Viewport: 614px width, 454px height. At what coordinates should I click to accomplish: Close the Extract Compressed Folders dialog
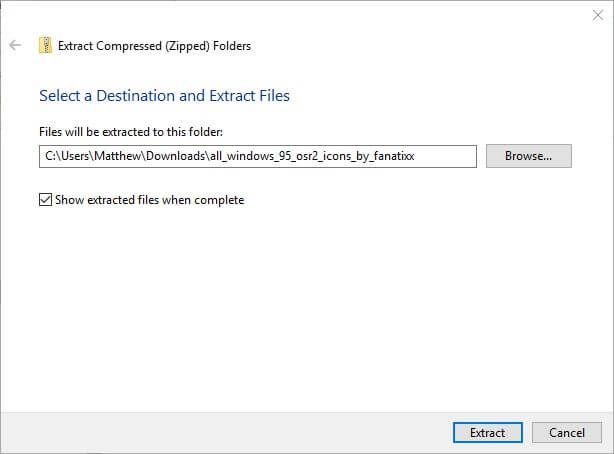pyautogui.click(x=597, y=15)
